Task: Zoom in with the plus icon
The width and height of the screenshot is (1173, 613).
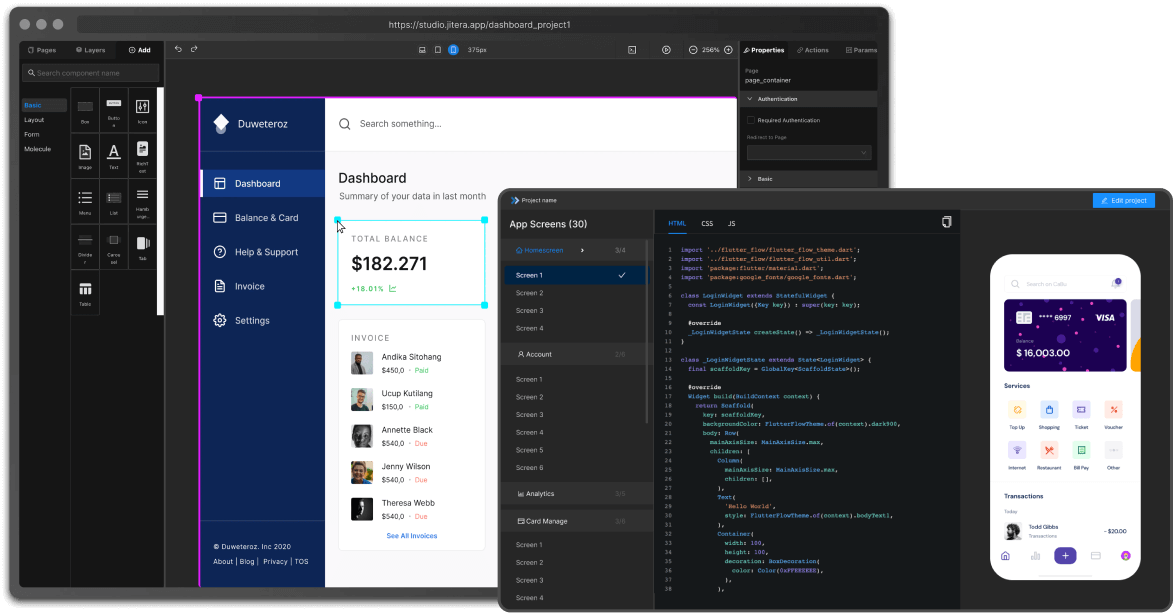Action: point(728,50)
